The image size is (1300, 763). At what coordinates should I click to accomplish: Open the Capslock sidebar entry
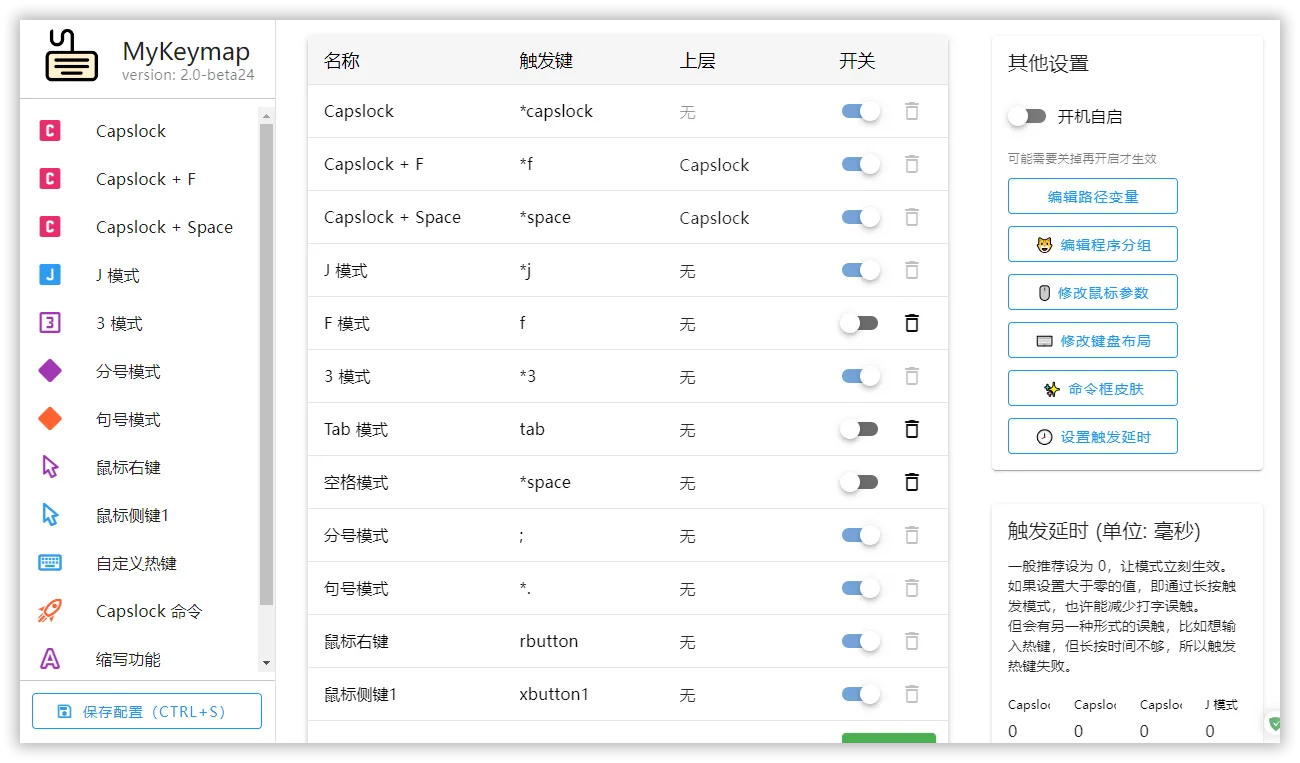click(x=139, y=131)
